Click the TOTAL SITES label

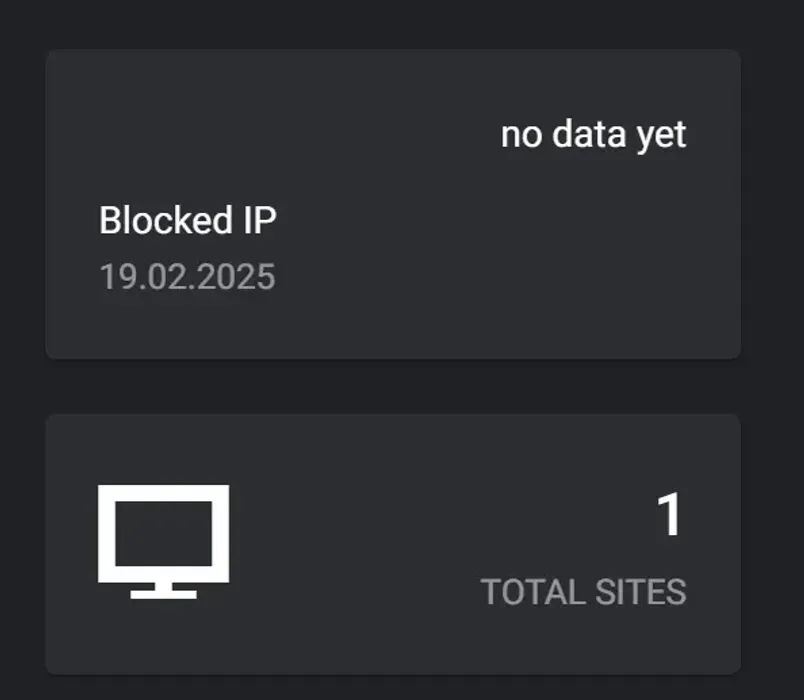pos(584,592)
